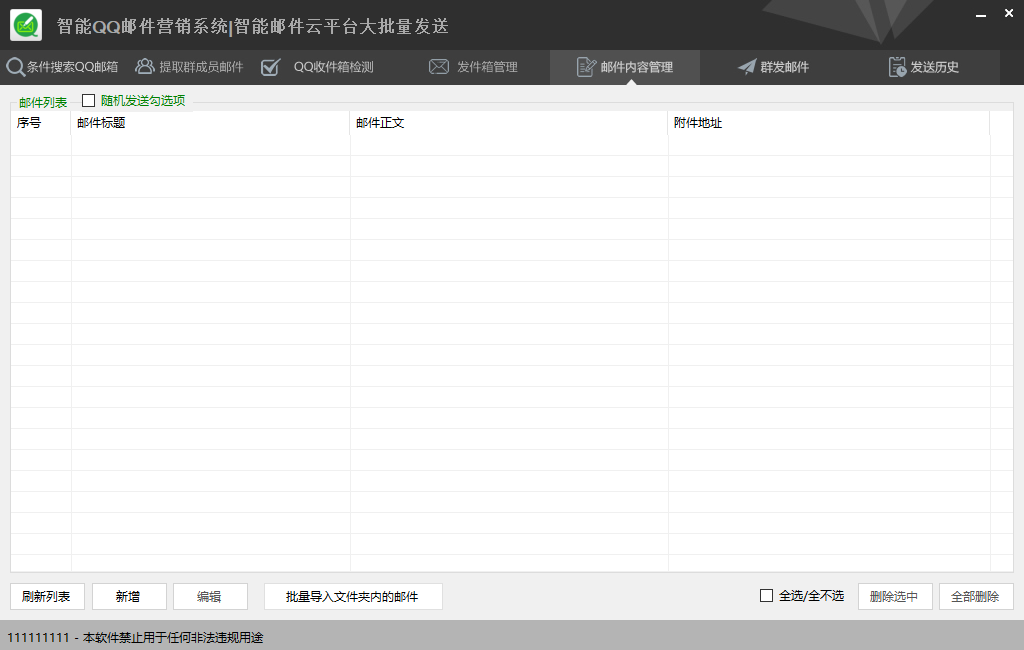Click the 新增 button
Image resolution: width=1024 pixels, height=650 pixels.
coord(129,596)
